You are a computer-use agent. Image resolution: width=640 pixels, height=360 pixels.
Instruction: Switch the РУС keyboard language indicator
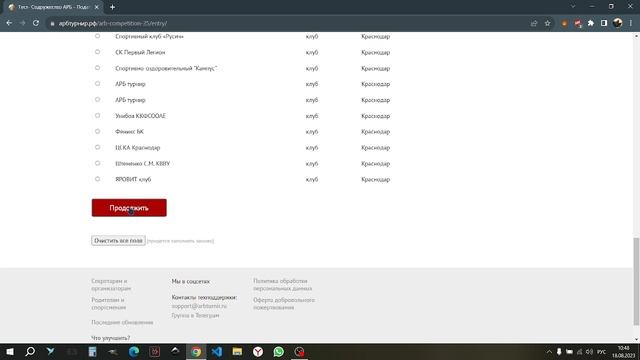pos(602,352)
